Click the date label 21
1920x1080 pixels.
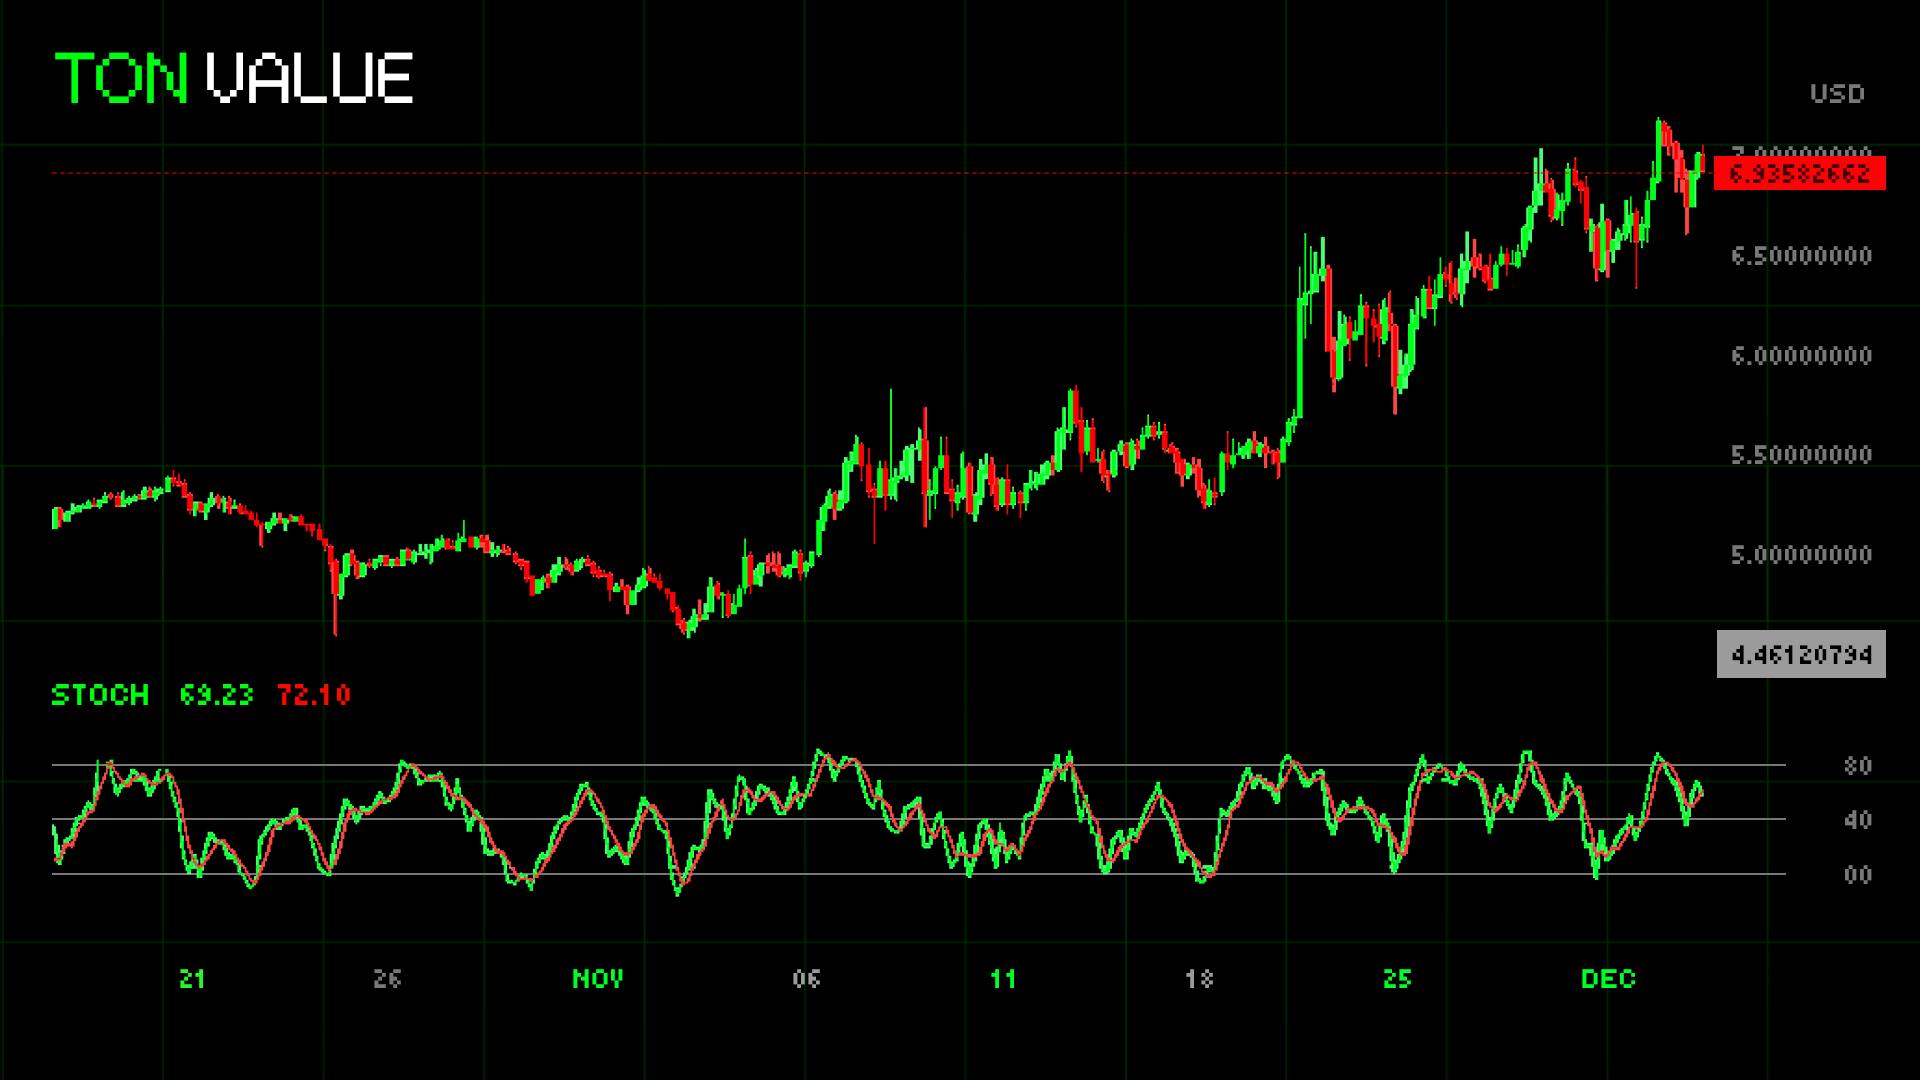click(192, 979)
